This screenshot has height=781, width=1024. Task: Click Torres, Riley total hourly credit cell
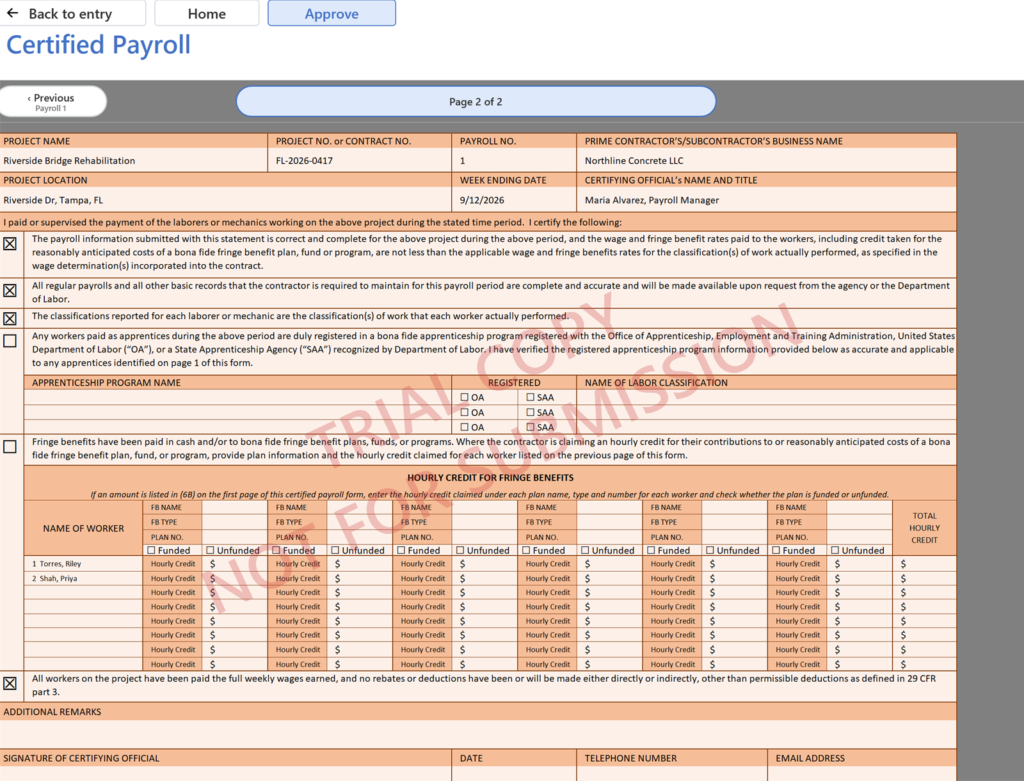tap(924, 564)
